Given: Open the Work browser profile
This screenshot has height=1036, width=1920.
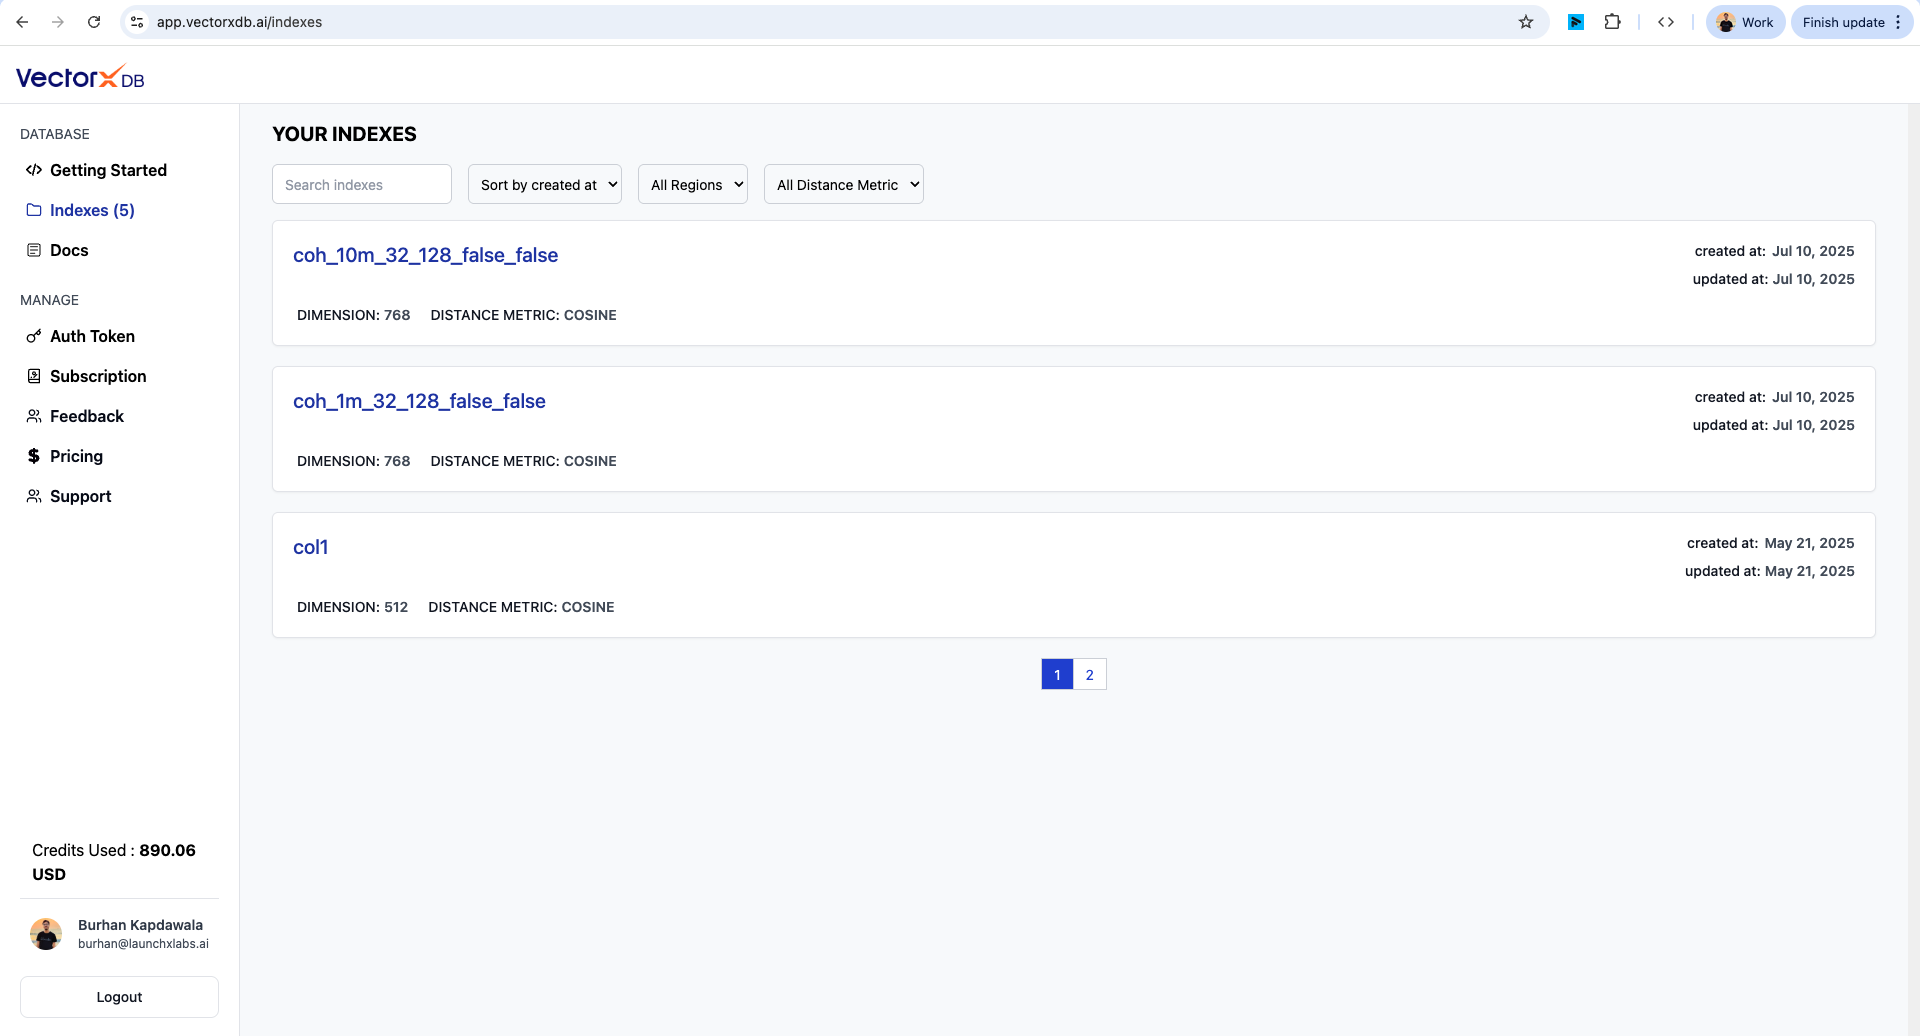Looking at the screenshot, I should pos(1745,22).
